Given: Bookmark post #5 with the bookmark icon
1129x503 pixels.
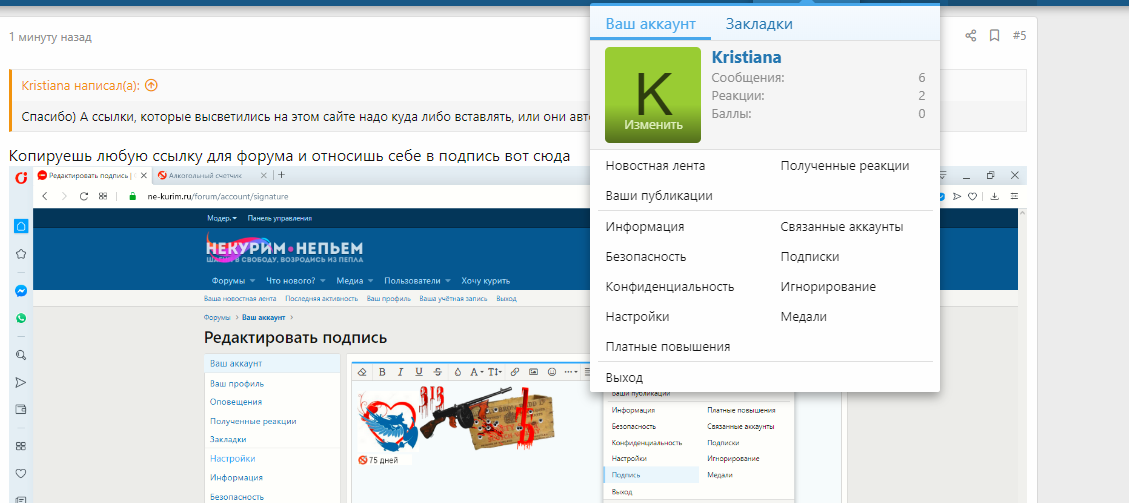Looking at the screenshot, I should pos(994,36).
